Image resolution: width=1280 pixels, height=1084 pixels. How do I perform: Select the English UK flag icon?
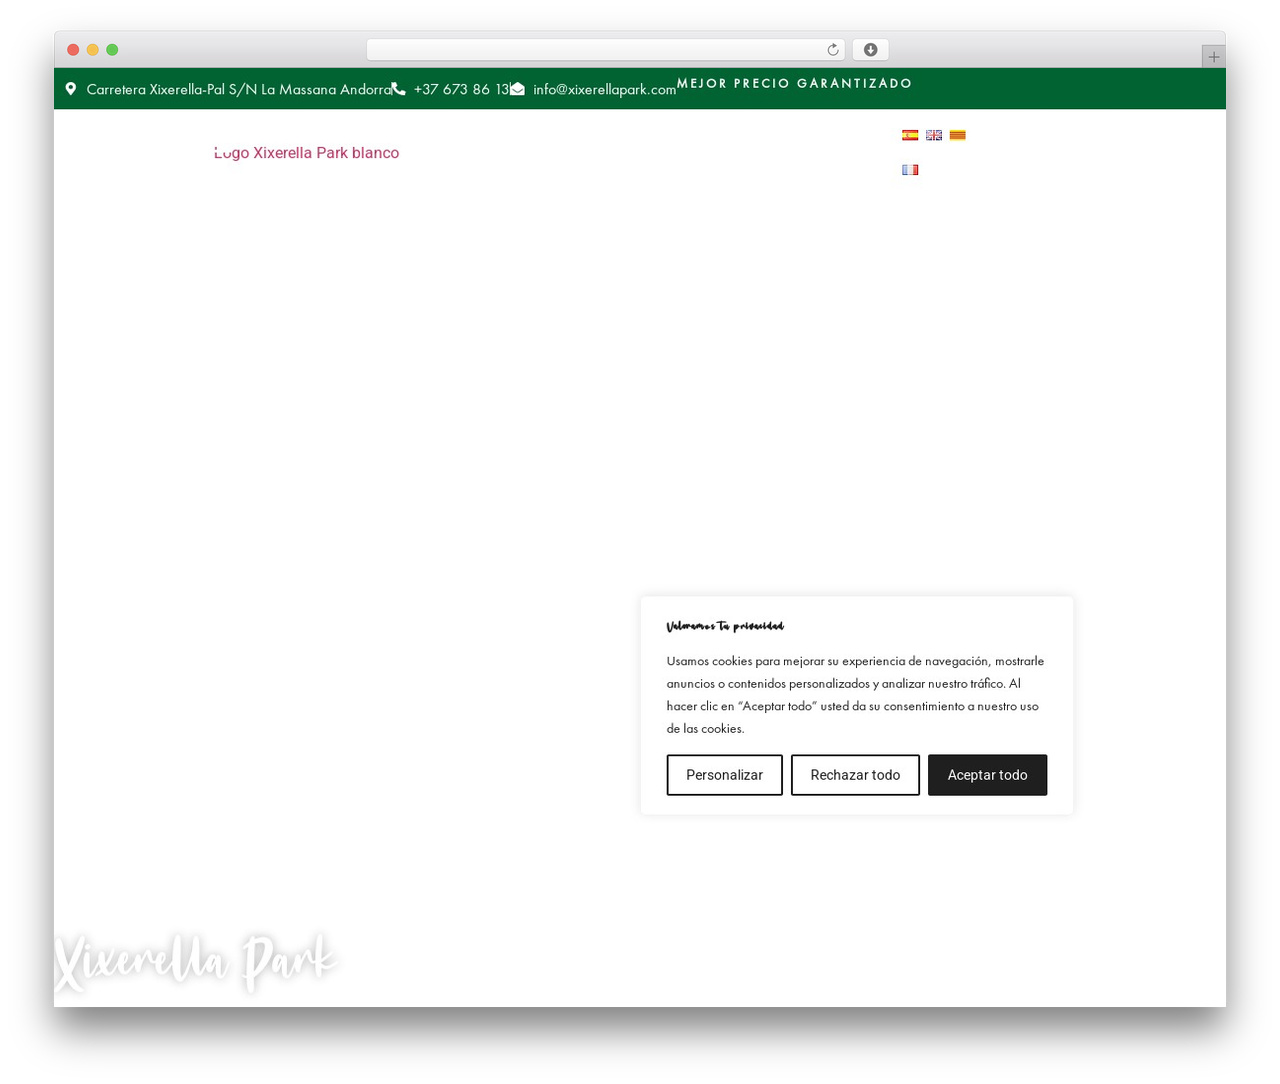tap(934, 135)
